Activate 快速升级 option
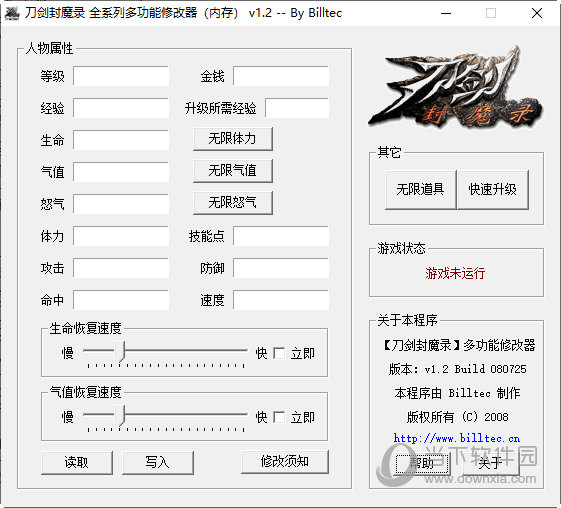 [x=493, y=190]
